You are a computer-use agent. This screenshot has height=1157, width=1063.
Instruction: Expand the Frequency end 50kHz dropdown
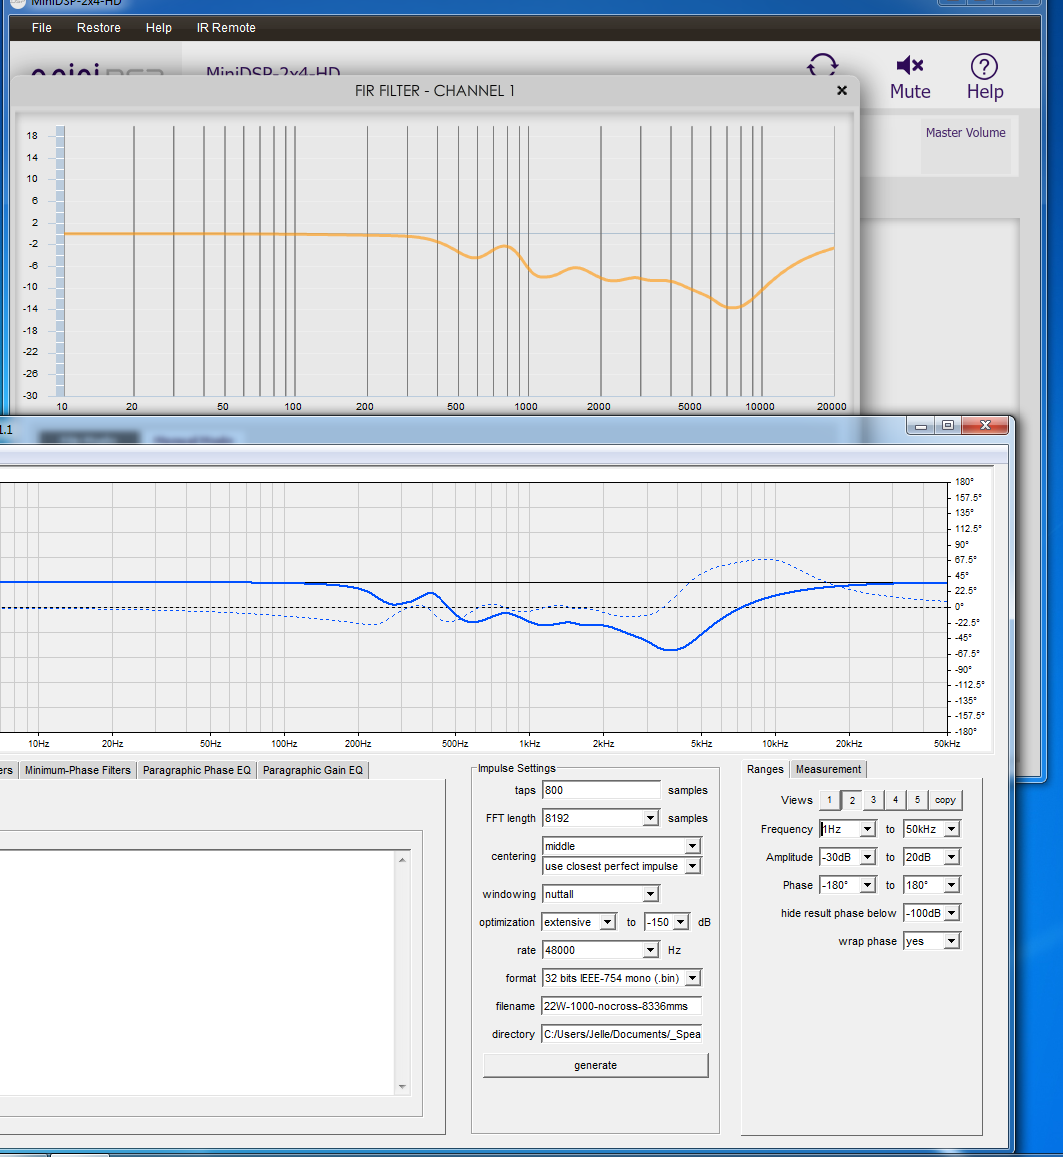(x=952, y=829)
